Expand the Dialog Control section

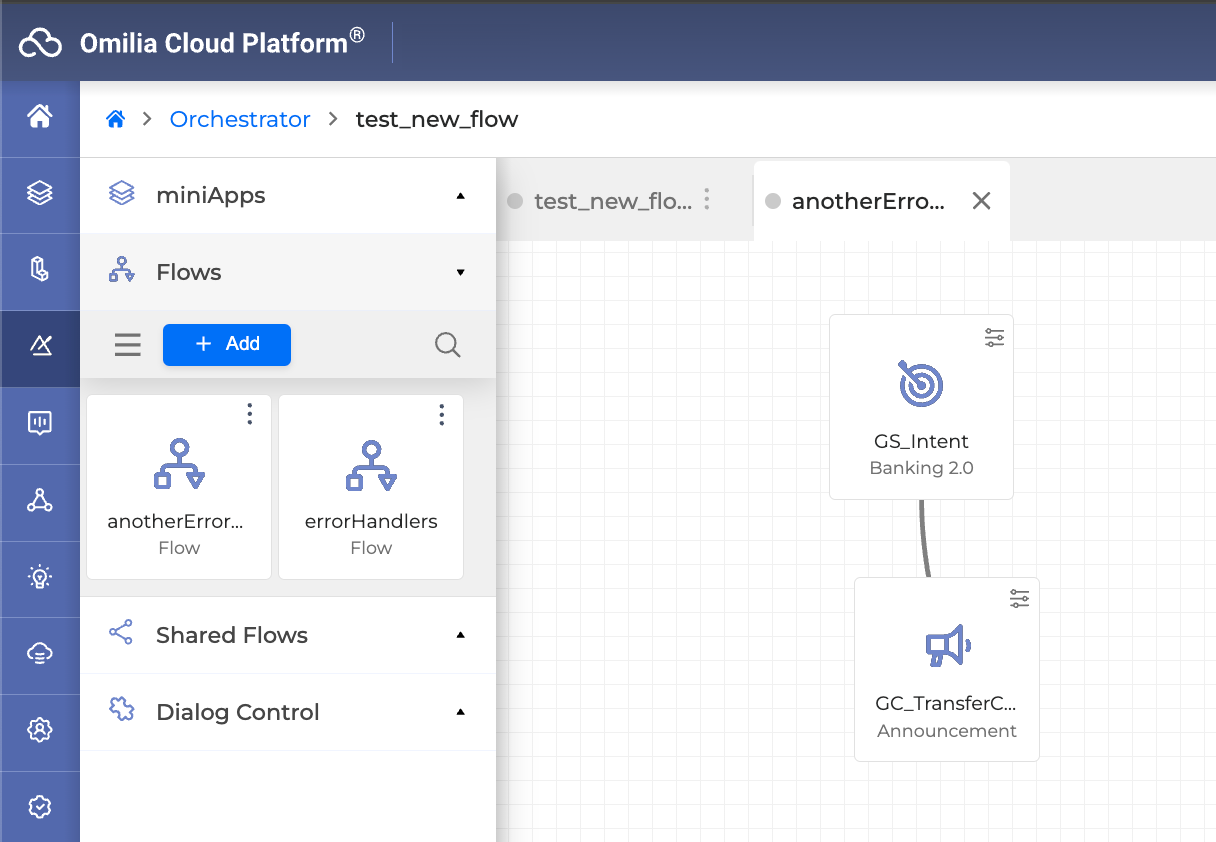tap(460, 712)
